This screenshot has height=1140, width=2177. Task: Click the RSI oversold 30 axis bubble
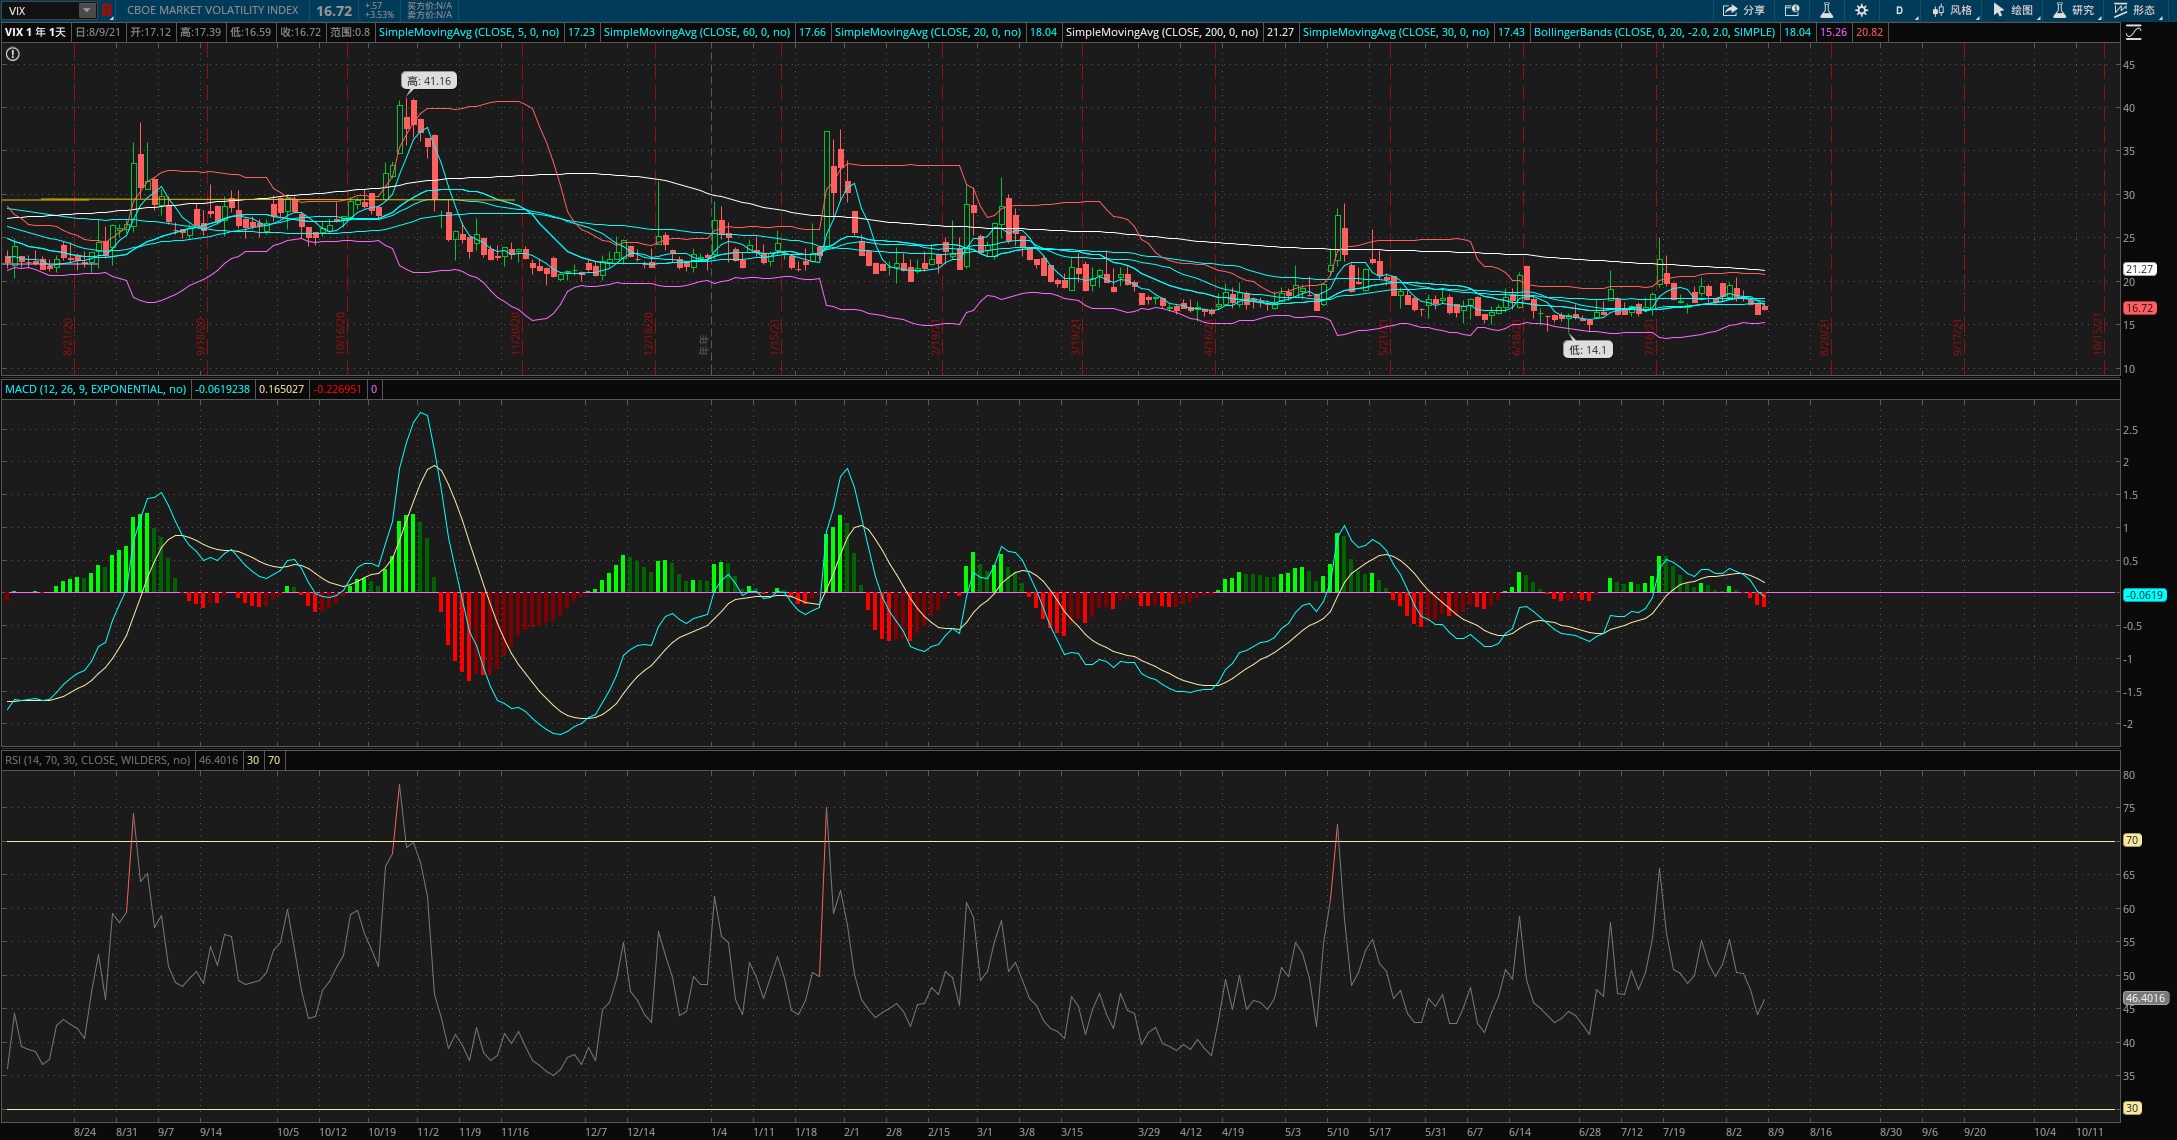(x=2132, y=1108)
